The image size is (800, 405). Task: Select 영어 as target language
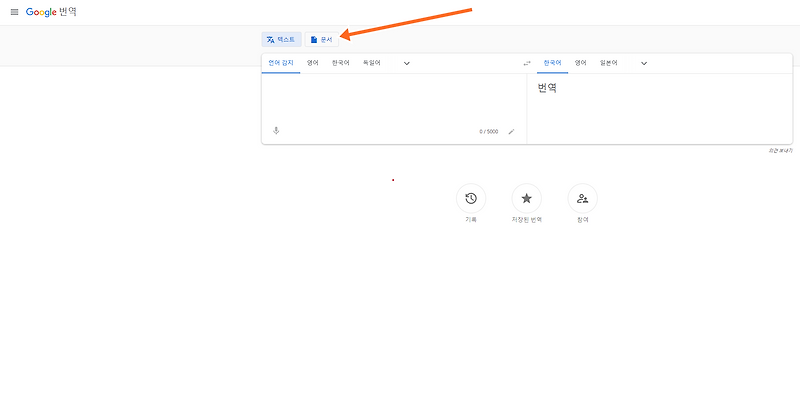point(581,63)
